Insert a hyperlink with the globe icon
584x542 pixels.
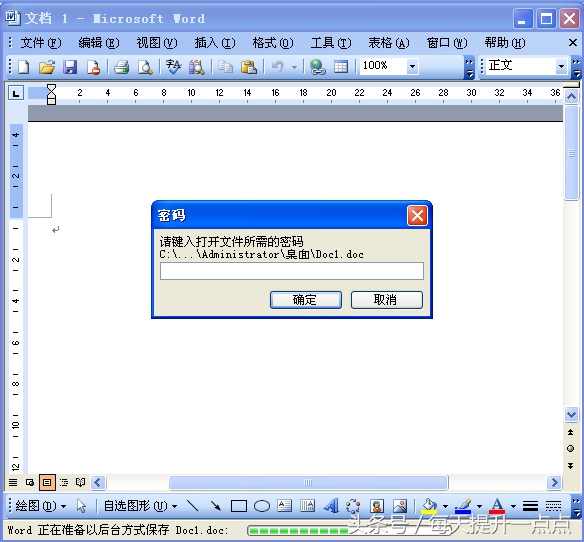(x=318, y=67)
